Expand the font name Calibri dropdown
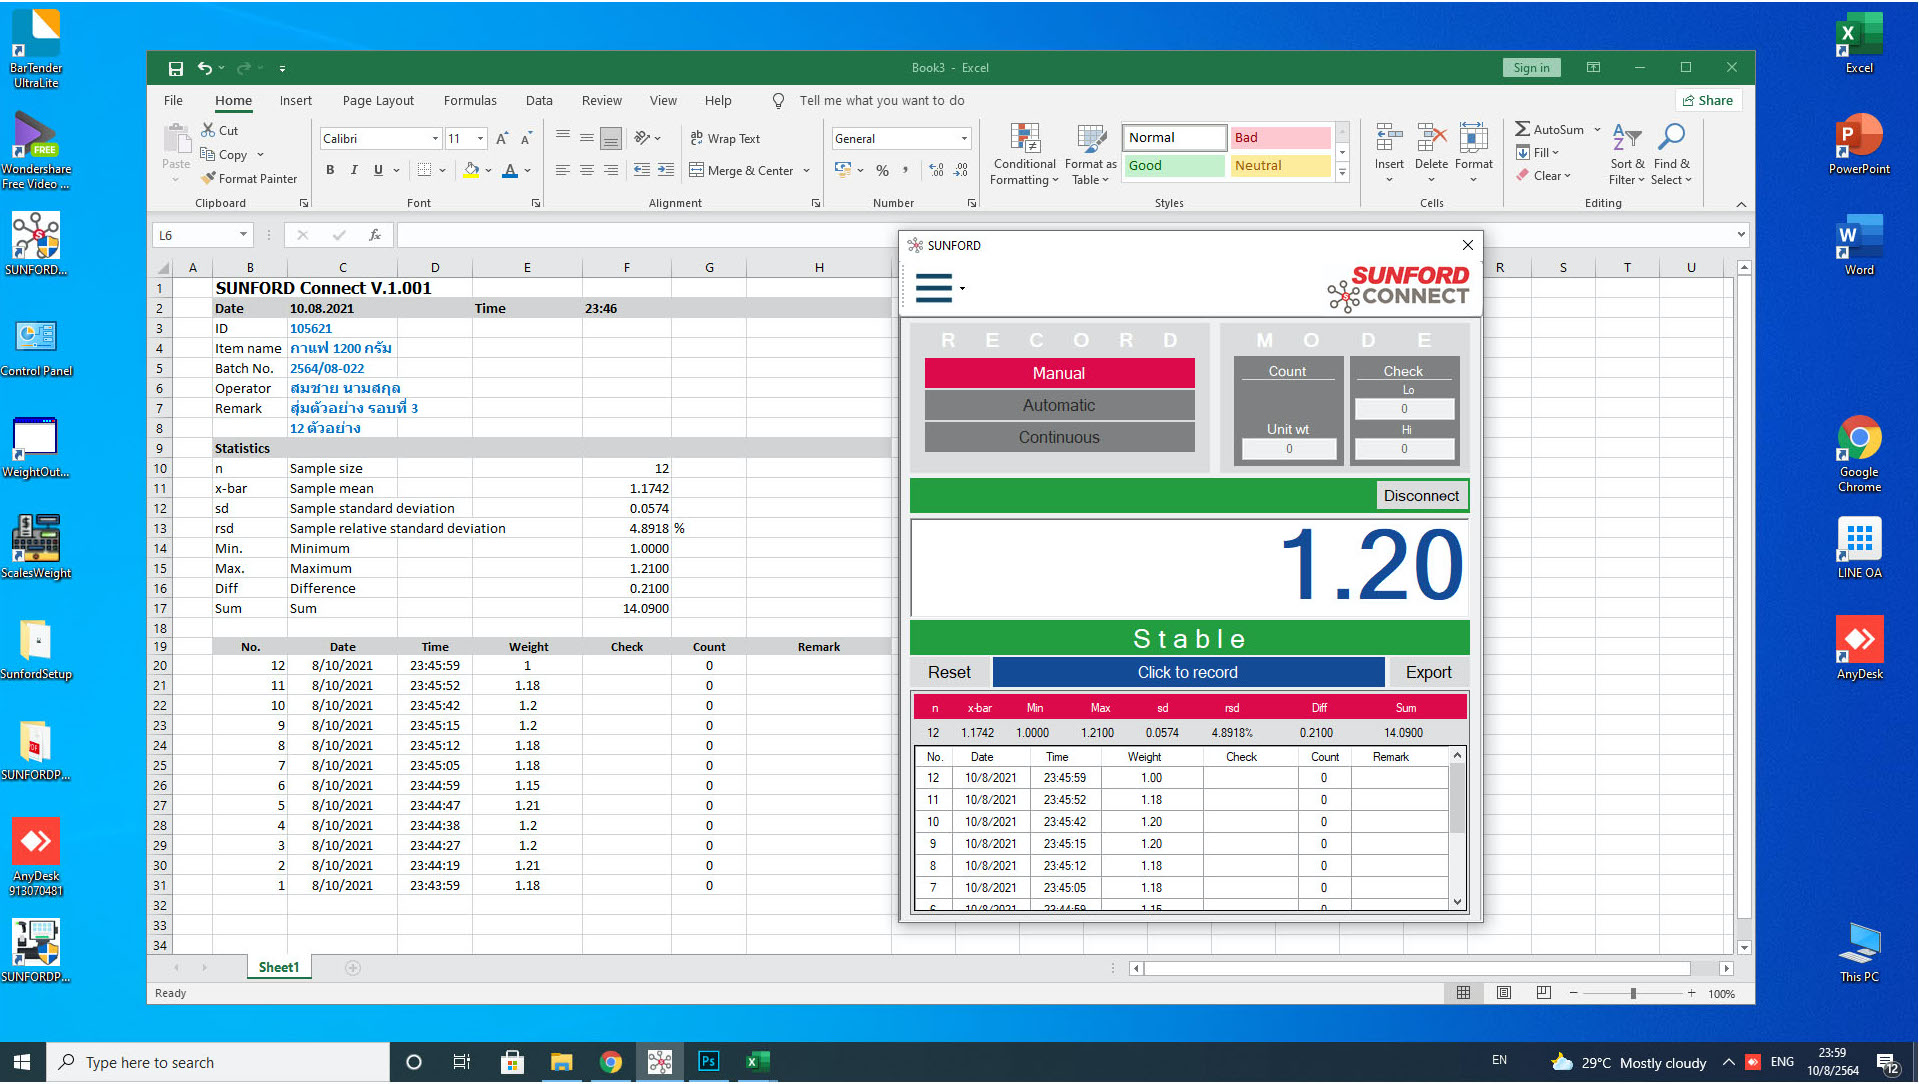This screenshot has height=1084, width=1919. 435,139
